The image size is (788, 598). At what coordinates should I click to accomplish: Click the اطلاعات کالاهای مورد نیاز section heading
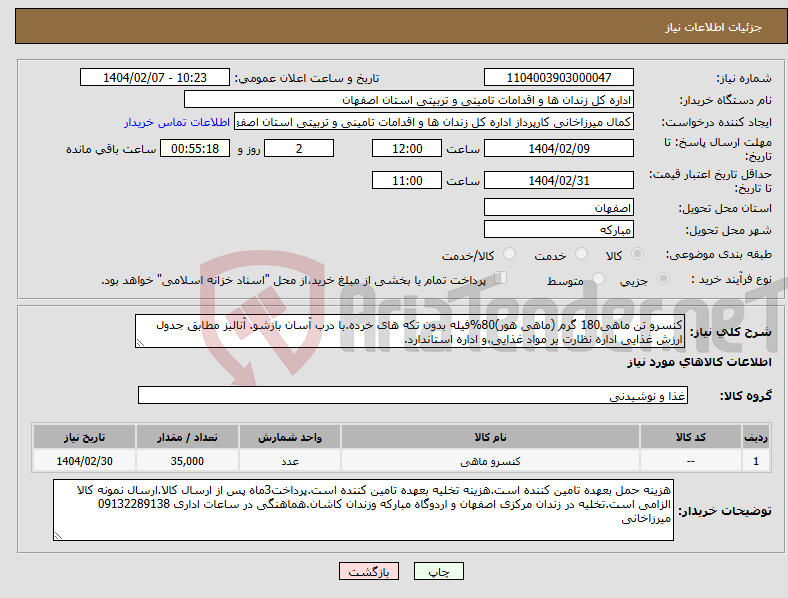pos(699,362)
